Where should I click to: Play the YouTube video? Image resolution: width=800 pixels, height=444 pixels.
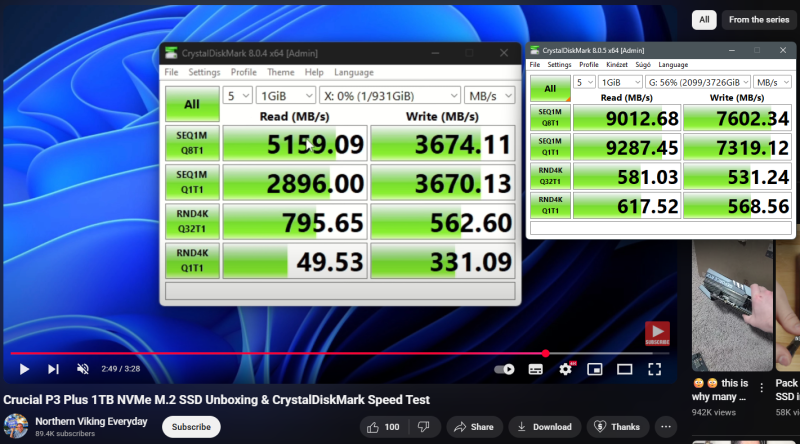(23, 369)
